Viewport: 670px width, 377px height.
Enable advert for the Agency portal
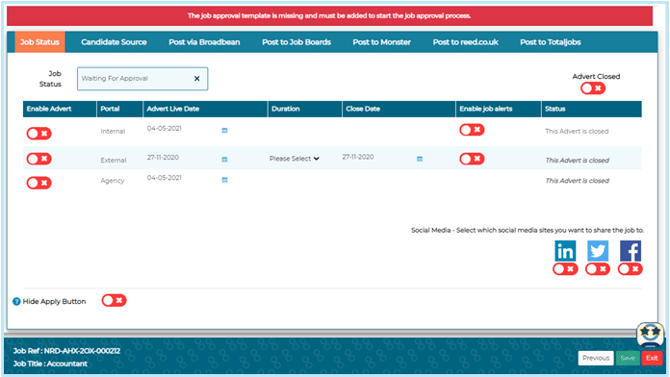pos(39,183)
